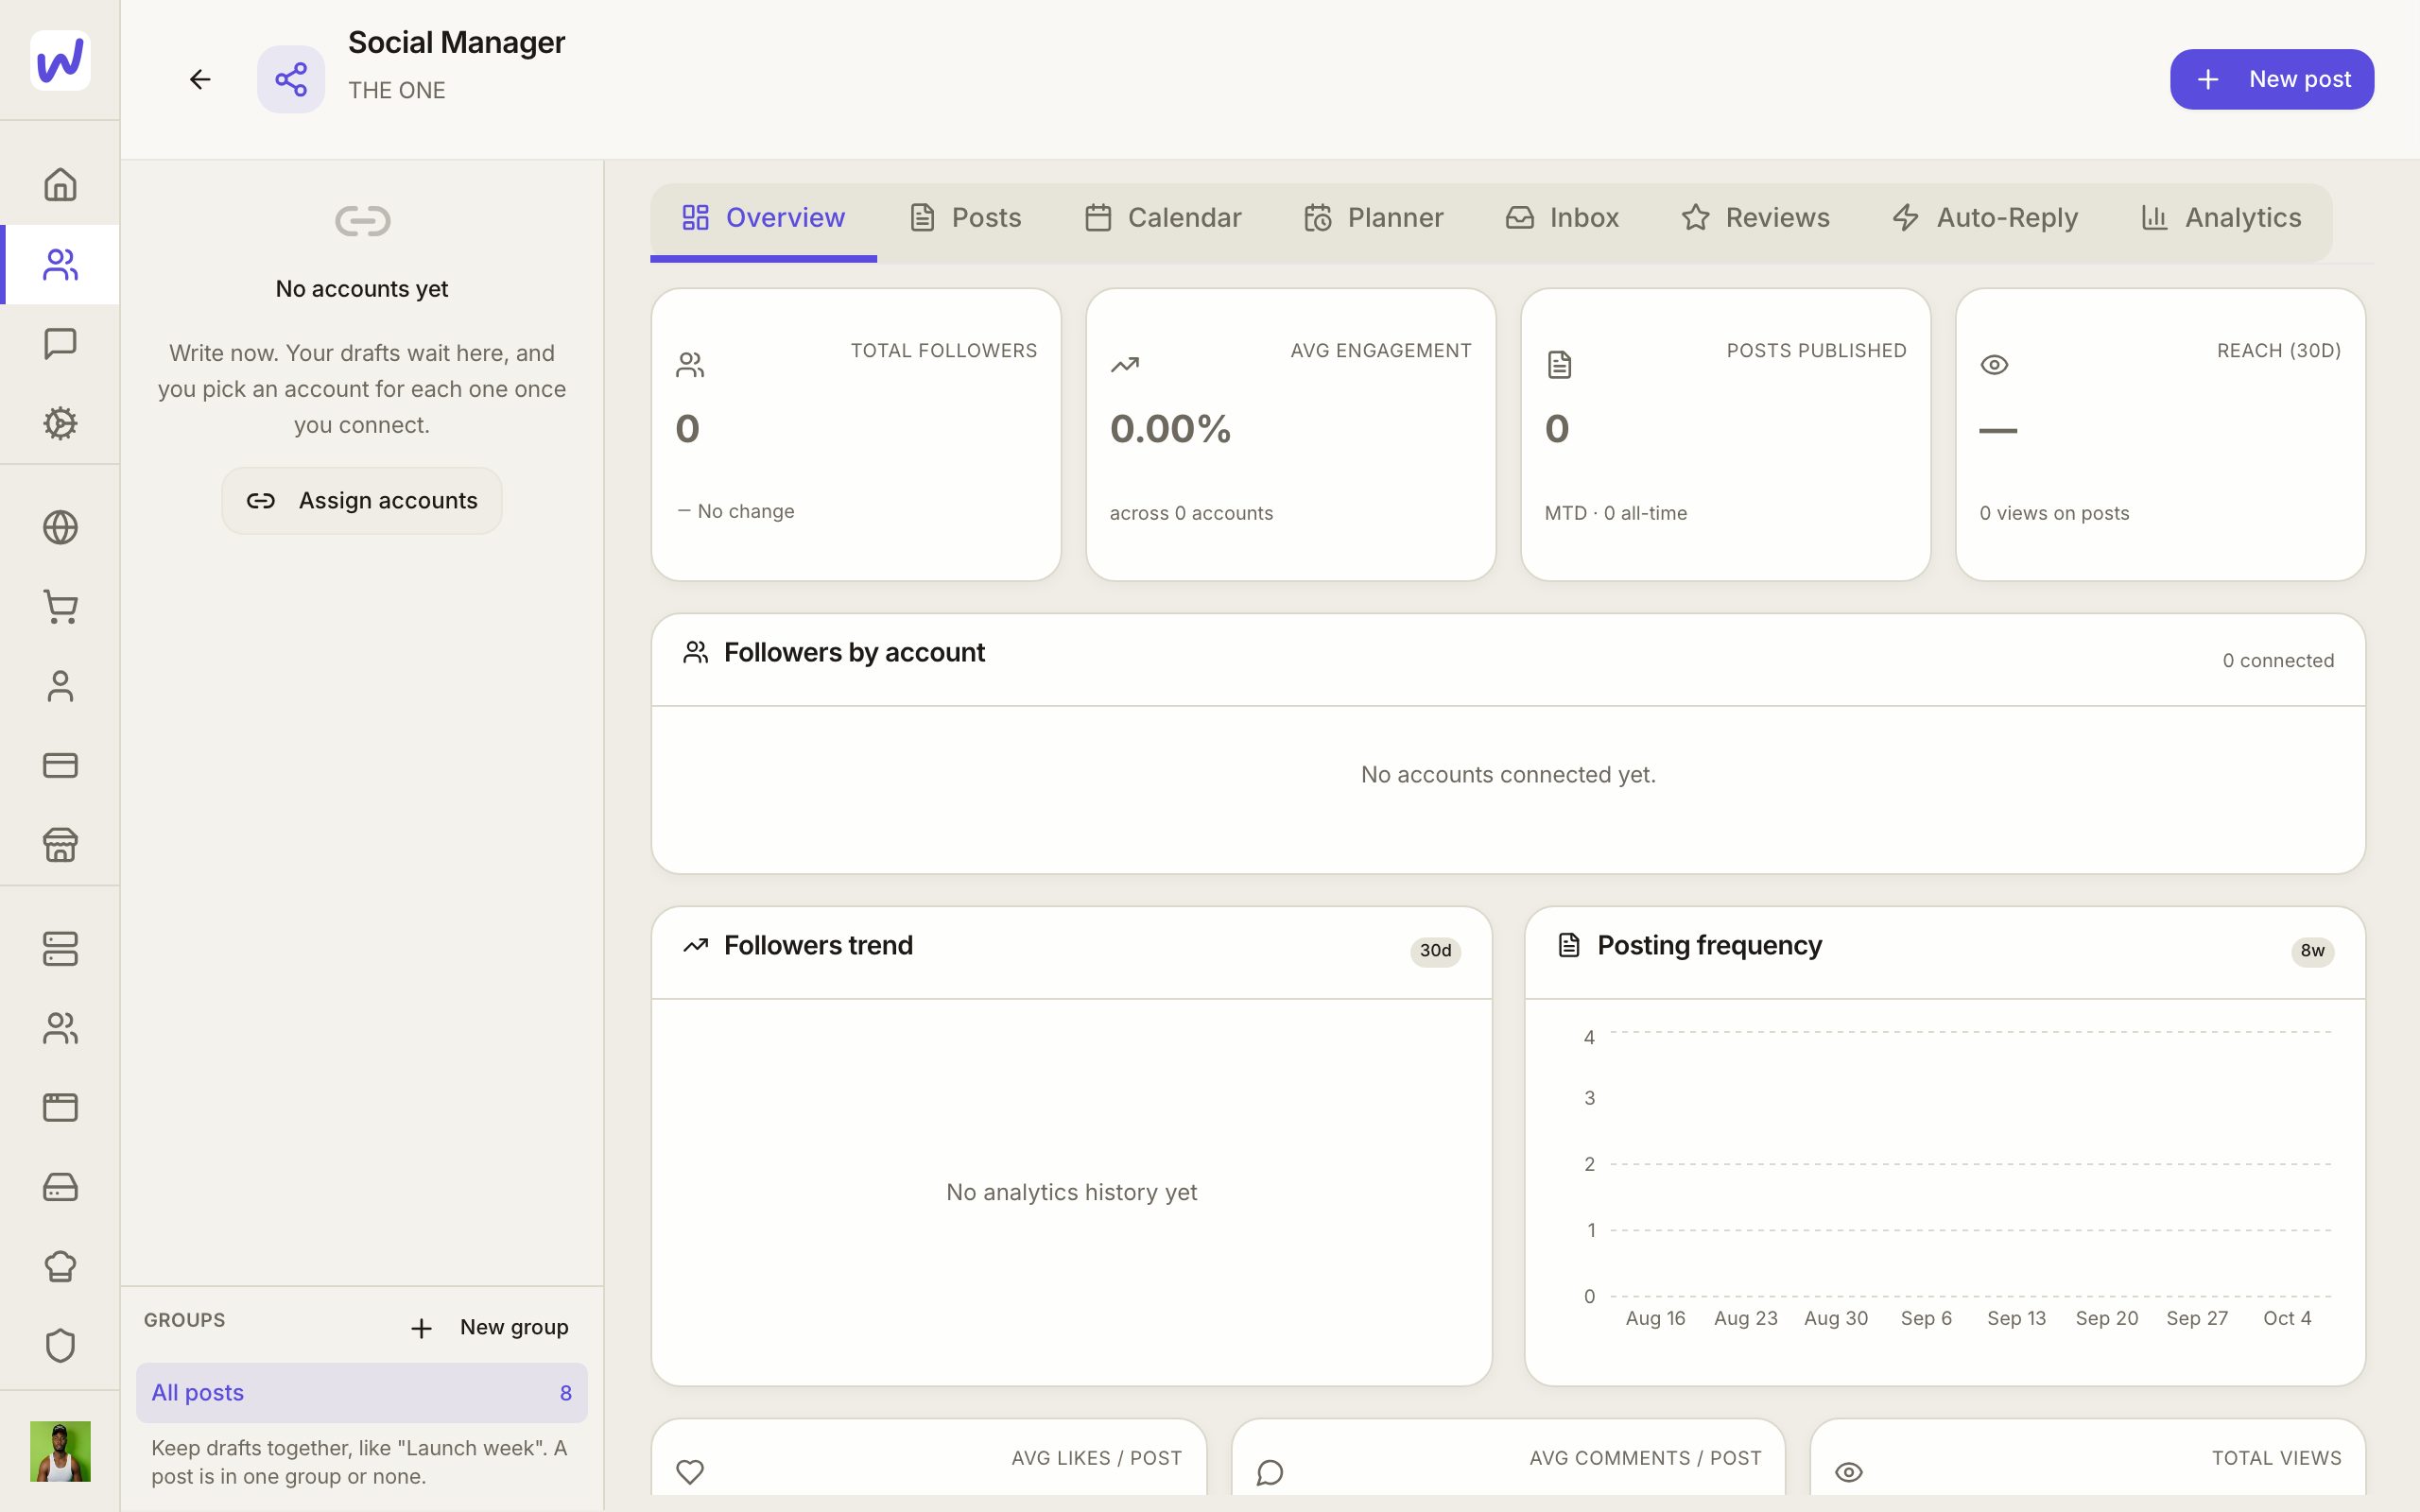
Task: Click the team users sidebar icon below server
Action: click(x=60, y=1028)
